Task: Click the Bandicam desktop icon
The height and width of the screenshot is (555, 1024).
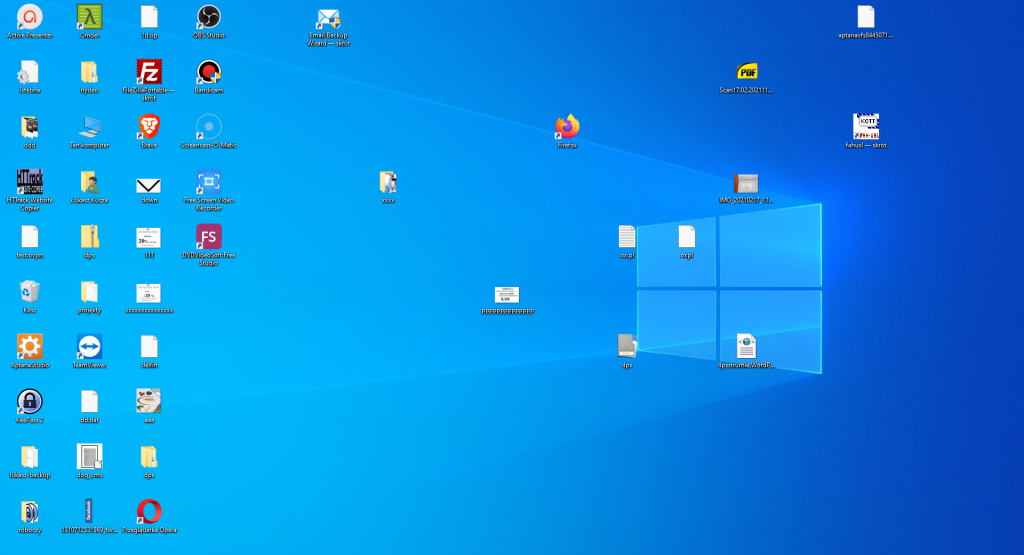Action: pyautogui.click(x=209, y=72)
